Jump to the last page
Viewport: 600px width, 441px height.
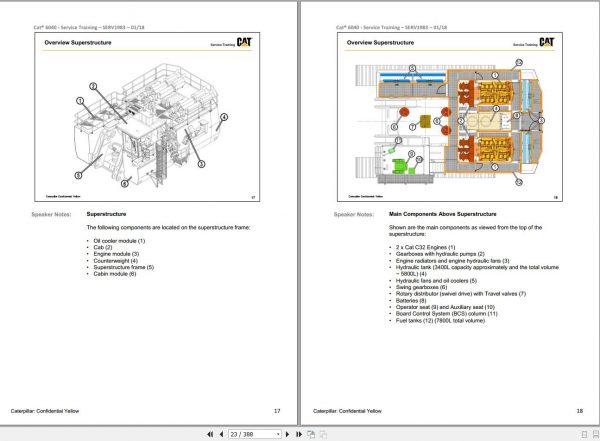point(299,434)
